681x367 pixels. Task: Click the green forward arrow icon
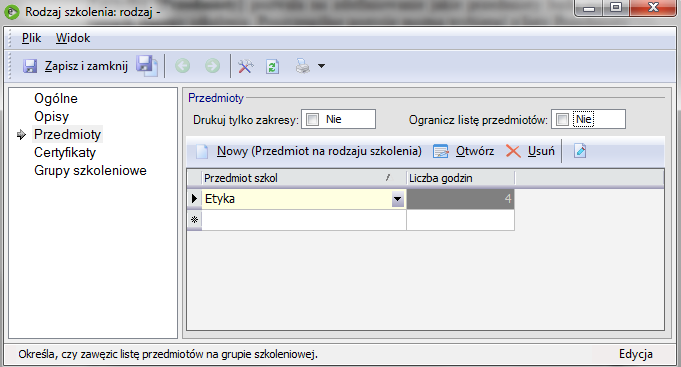point(212,66)
